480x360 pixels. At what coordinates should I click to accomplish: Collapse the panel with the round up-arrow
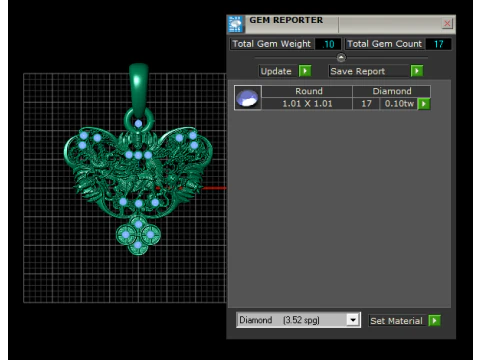(x=341, y=57)
